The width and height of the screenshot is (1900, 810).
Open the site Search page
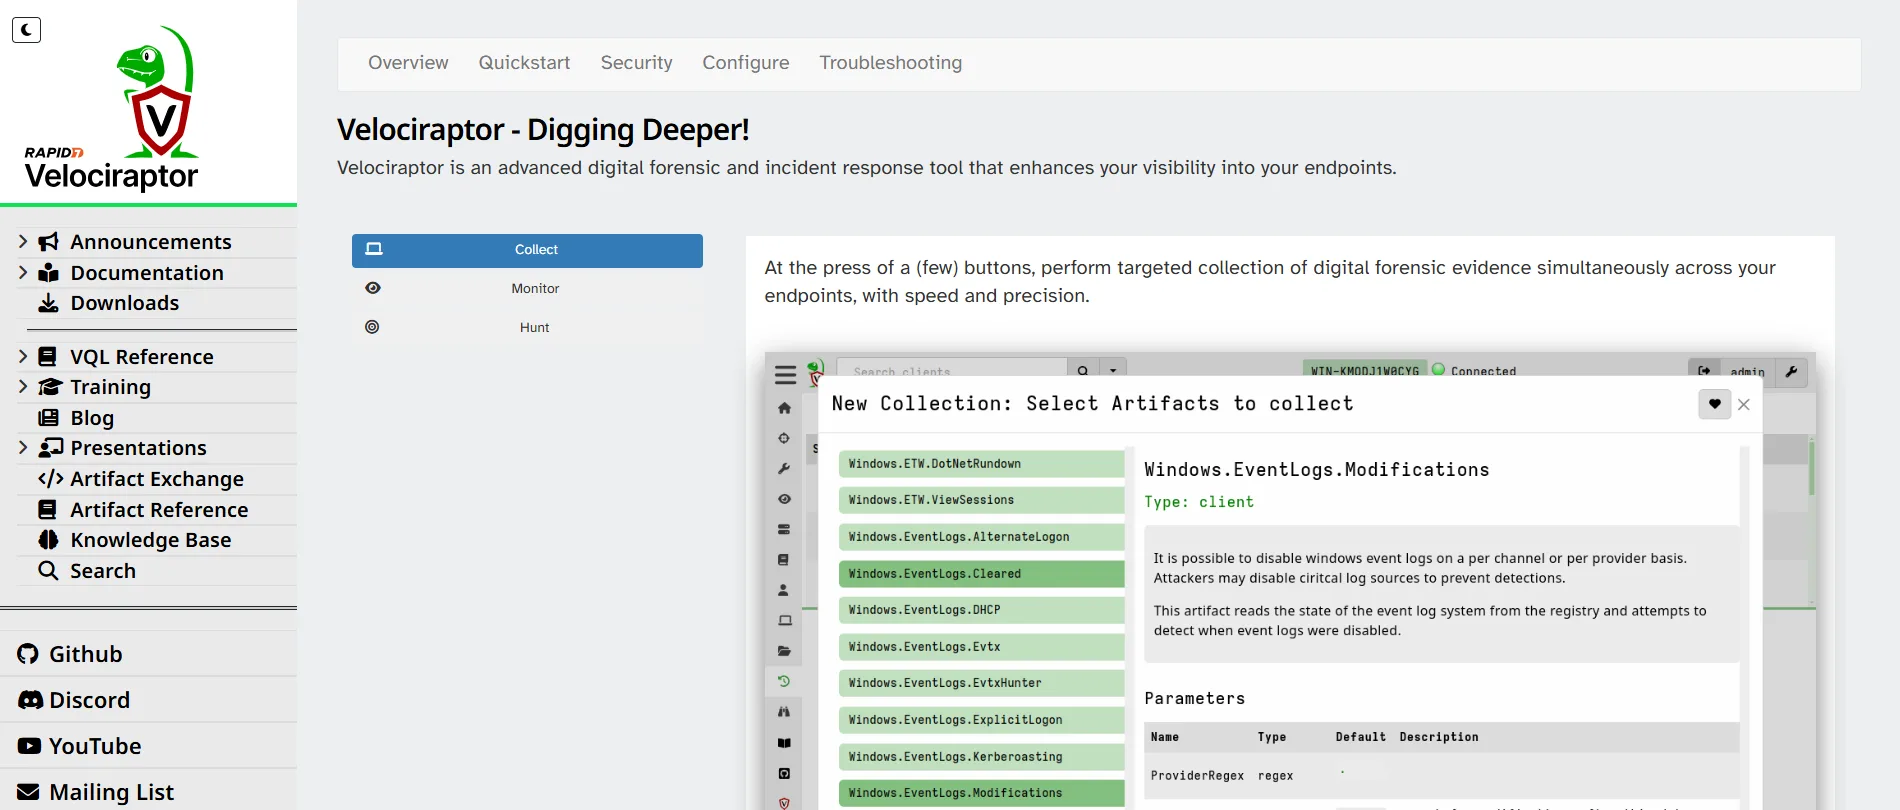[x=102, y=571]
